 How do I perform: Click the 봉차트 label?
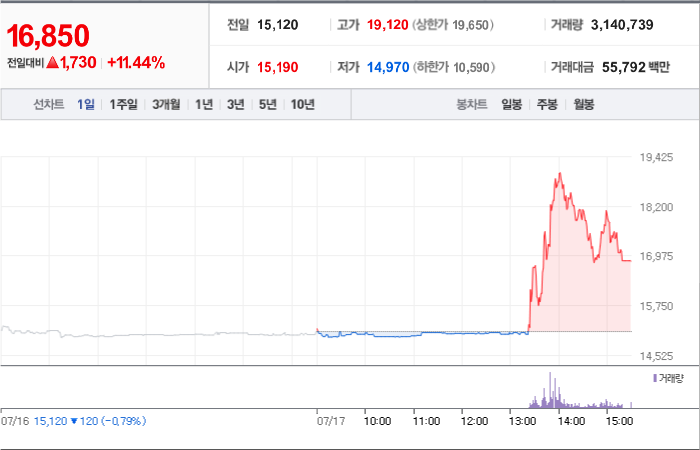(x=471, y=105)
